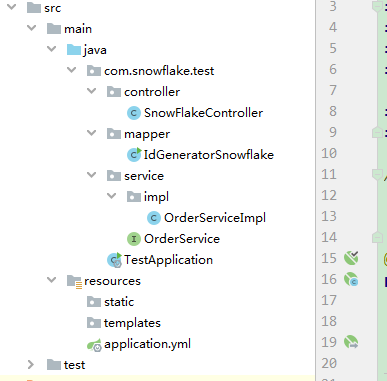Viewport: 387px width, 381px height.
Task: Click the src folder icon
Action: [x=34, y=8]
